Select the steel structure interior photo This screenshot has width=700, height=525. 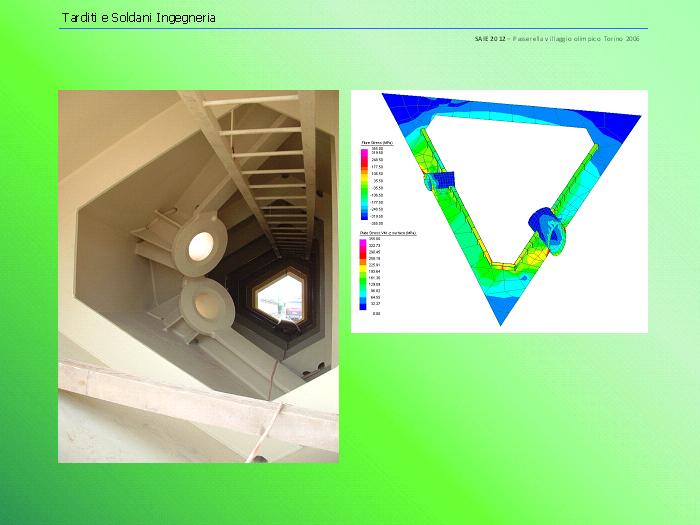[x=198, y=276]
